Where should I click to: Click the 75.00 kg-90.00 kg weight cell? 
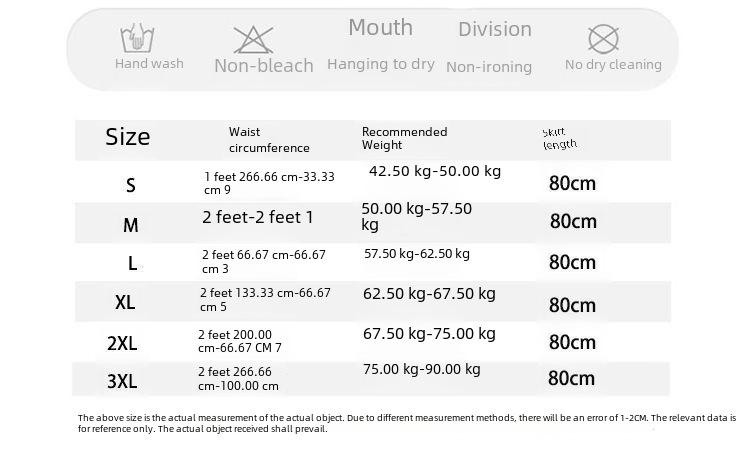click(x=421, y=369)
